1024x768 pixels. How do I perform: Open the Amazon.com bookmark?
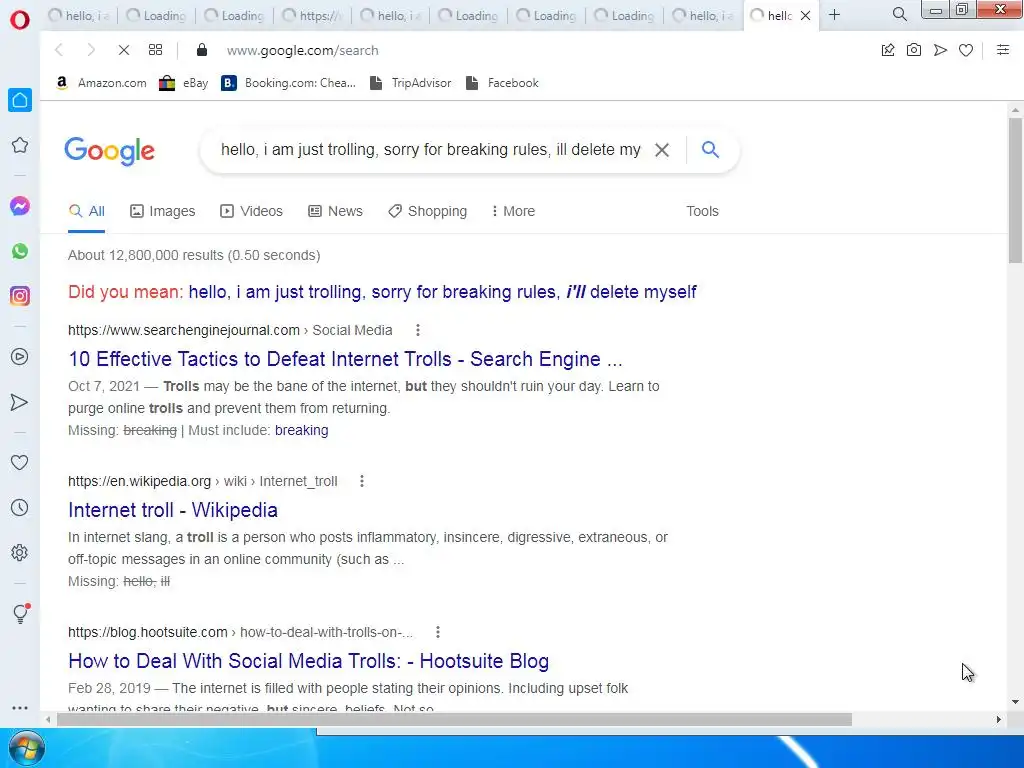click(101, 83)
